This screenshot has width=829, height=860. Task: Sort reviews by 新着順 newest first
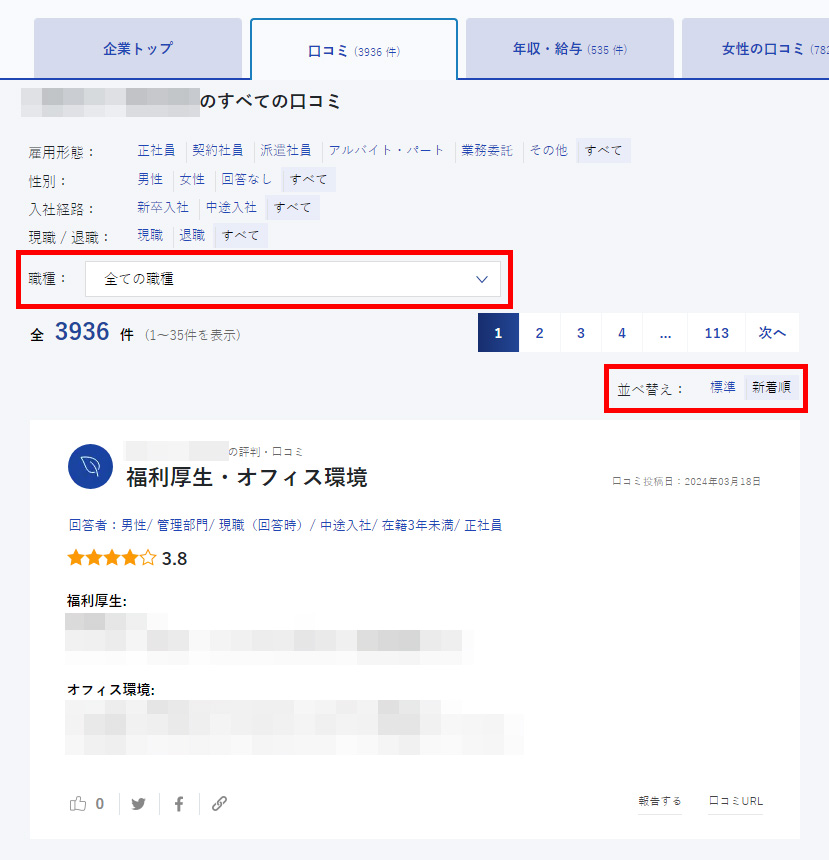[x=772, y=387]
